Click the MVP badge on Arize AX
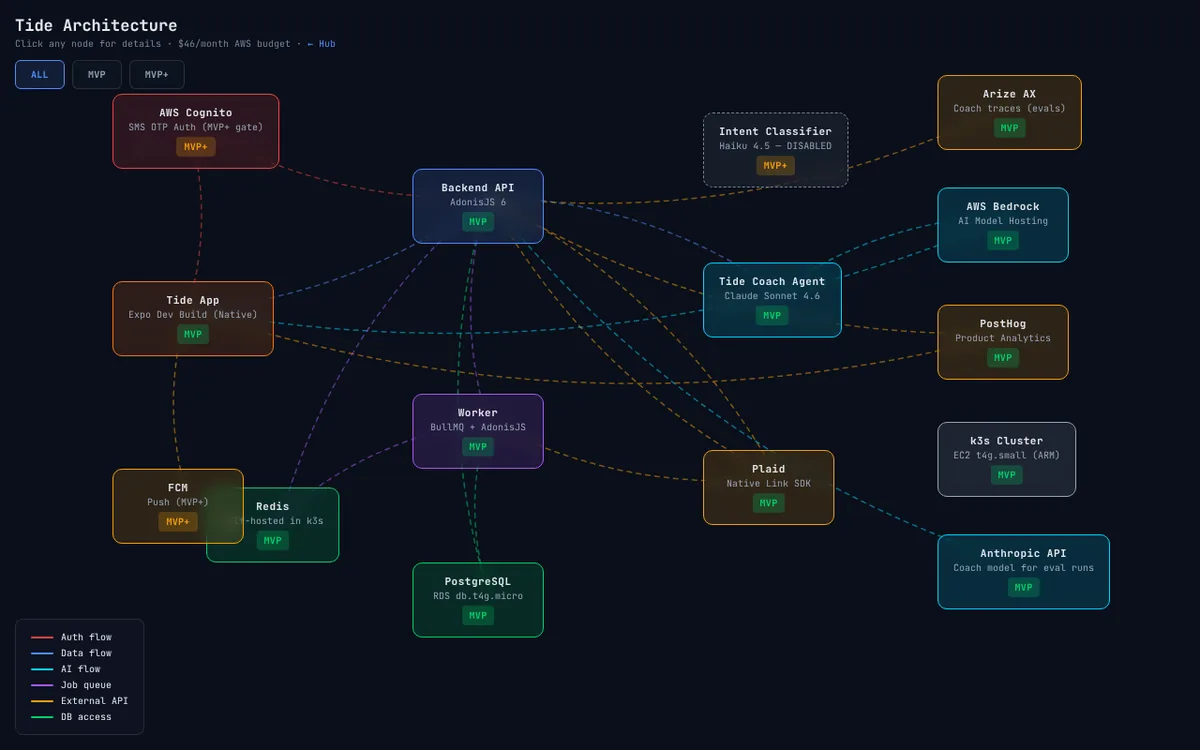1200x750 pixels. pos(1009,128)
